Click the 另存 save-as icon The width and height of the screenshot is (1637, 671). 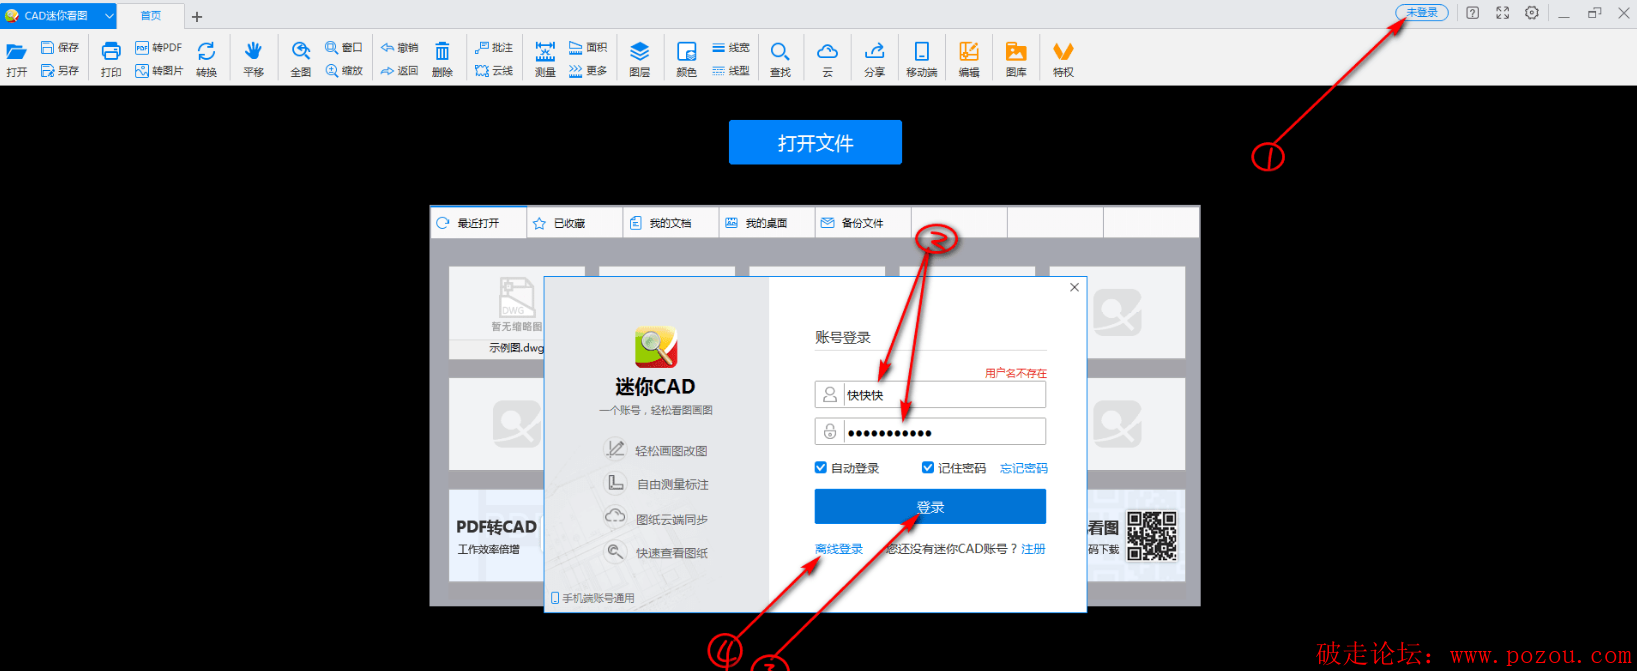pos(59,71)
